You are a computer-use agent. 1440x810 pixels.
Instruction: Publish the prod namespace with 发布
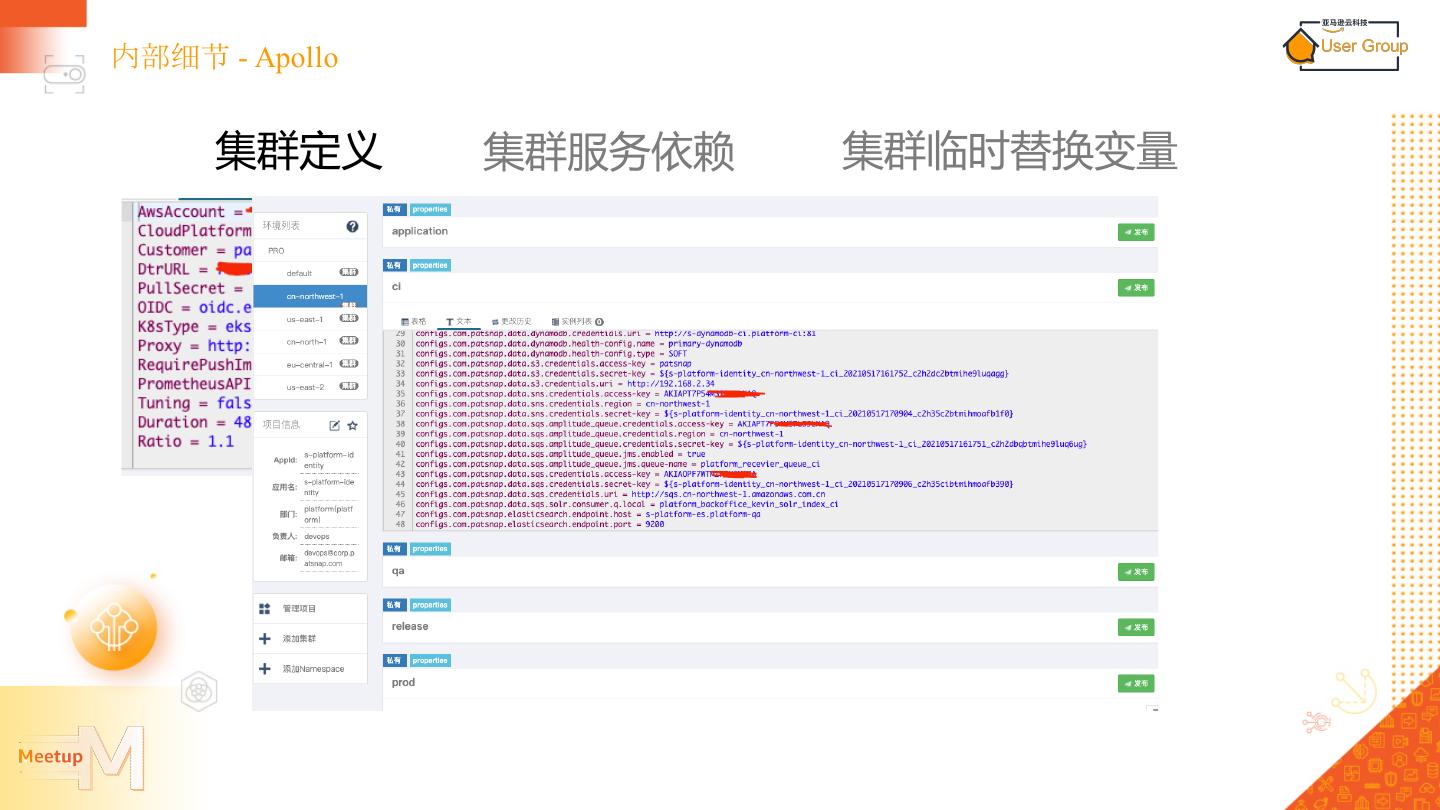pos(1136,683)
